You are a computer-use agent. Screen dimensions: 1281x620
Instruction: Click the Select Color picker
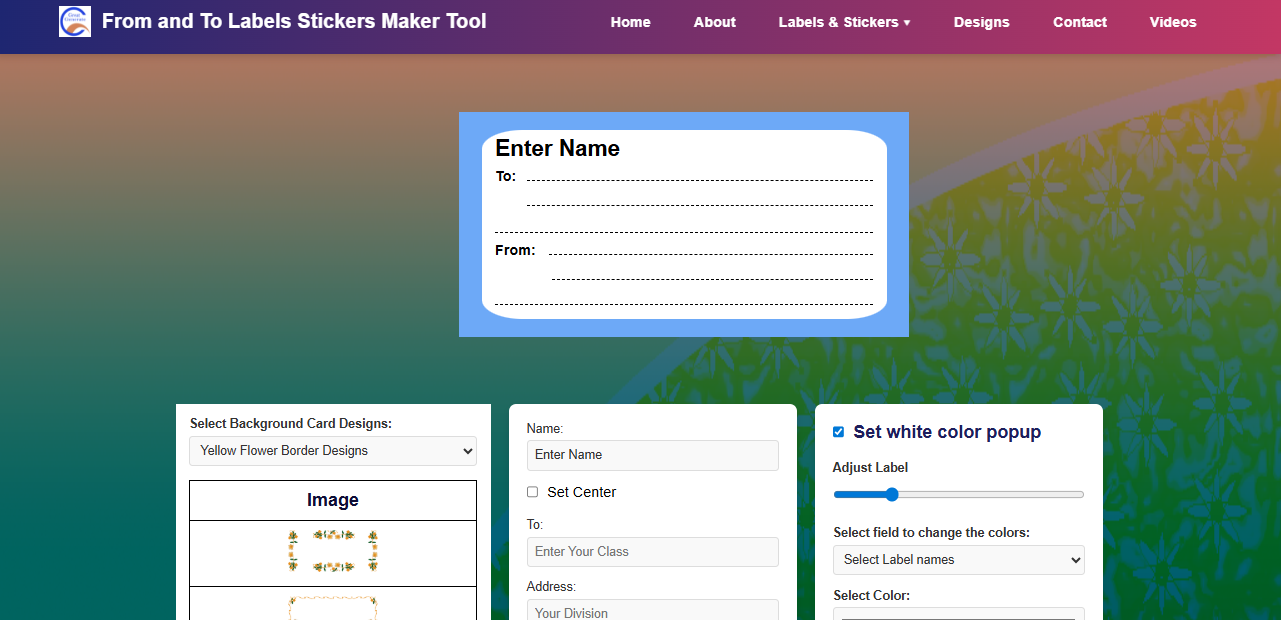[x=958, y=614]
